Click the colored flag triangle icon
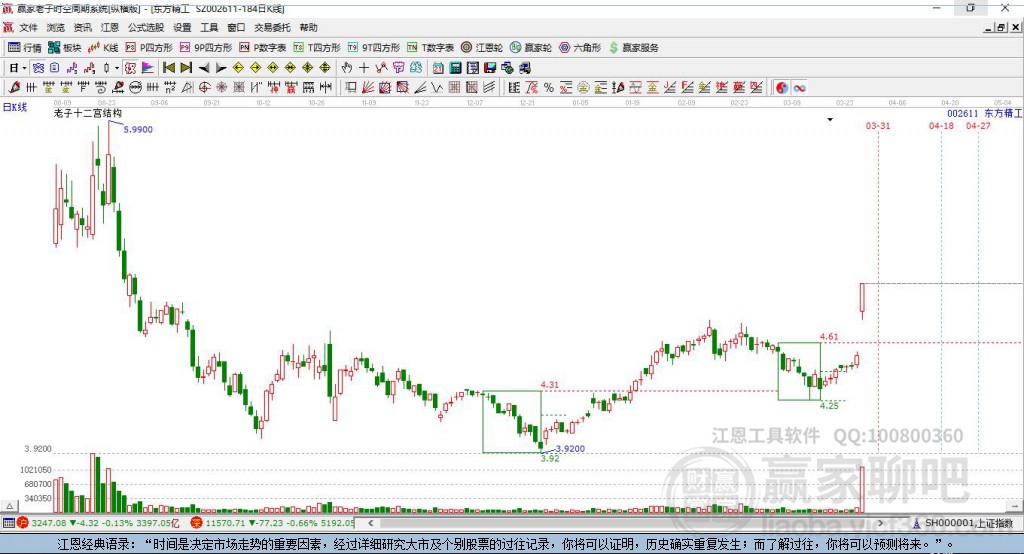 click(x=148, y=68)
